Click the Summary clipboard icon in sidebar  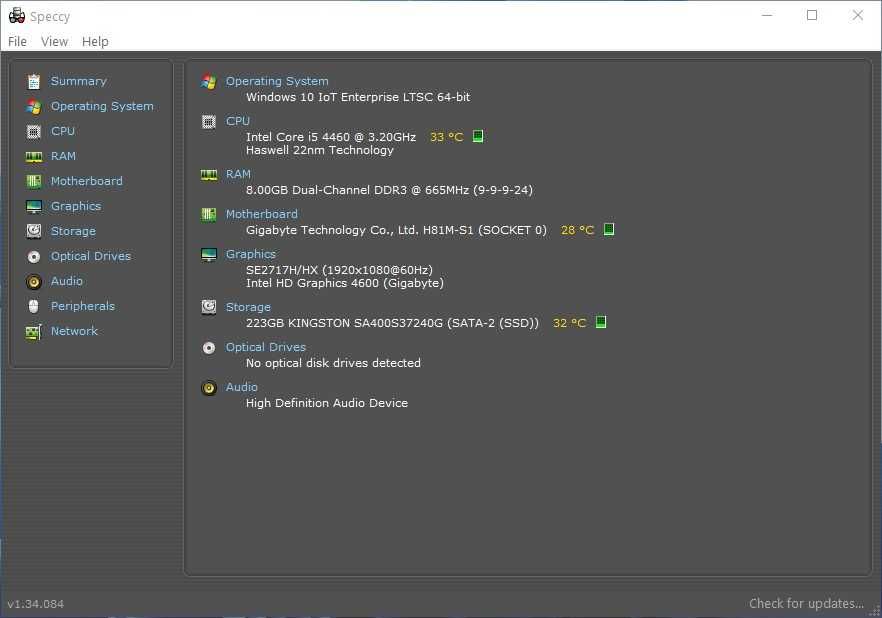pos(34,82)
